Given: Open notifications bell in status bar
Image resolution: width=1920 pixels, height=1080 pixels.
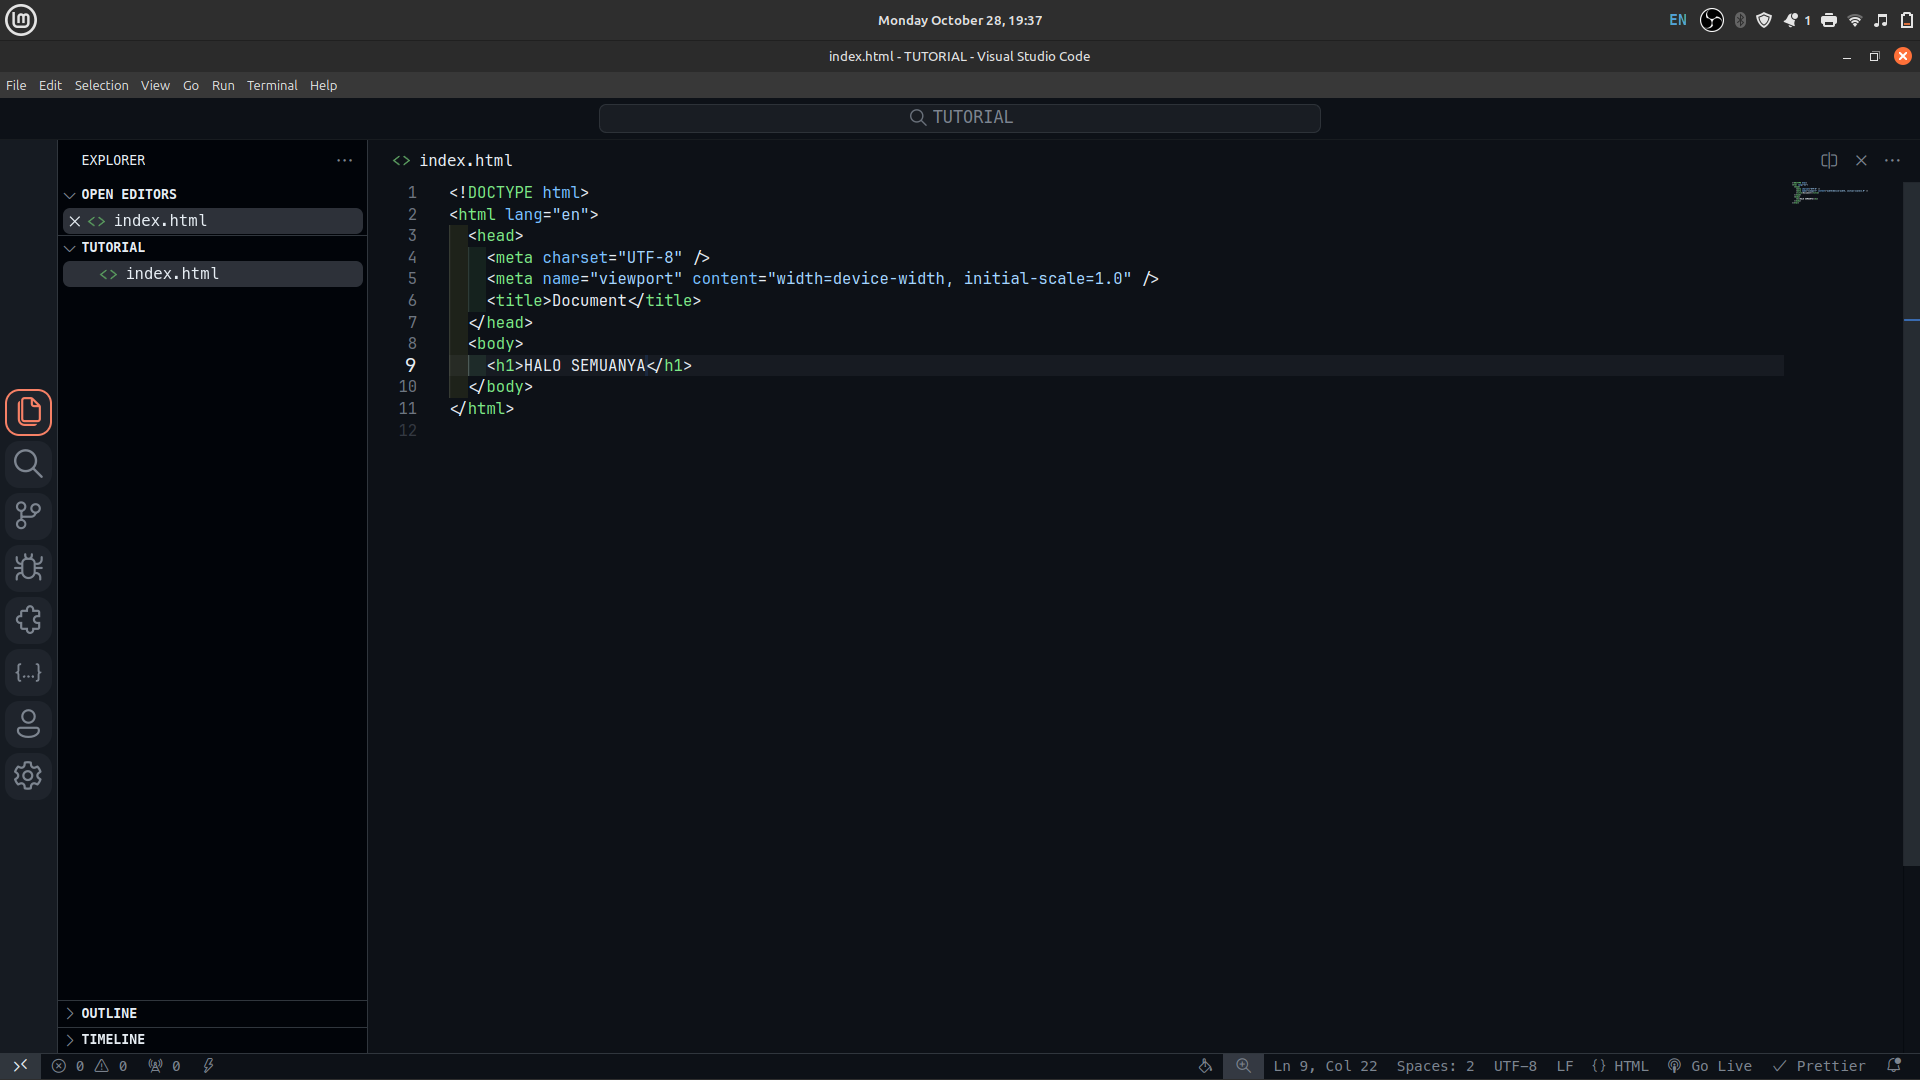Looking at the screenshot, I should point(1894,1066).
